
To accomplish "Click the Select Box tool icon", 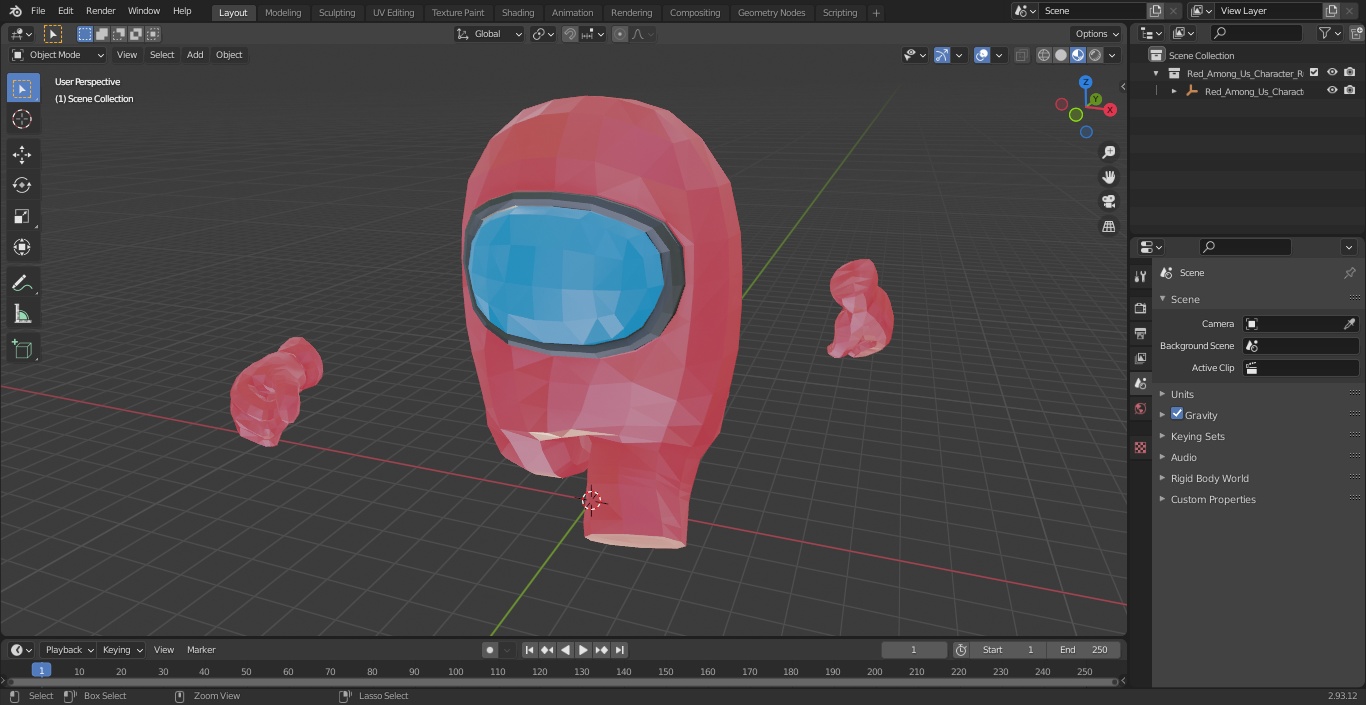I will tap(22, 88).
